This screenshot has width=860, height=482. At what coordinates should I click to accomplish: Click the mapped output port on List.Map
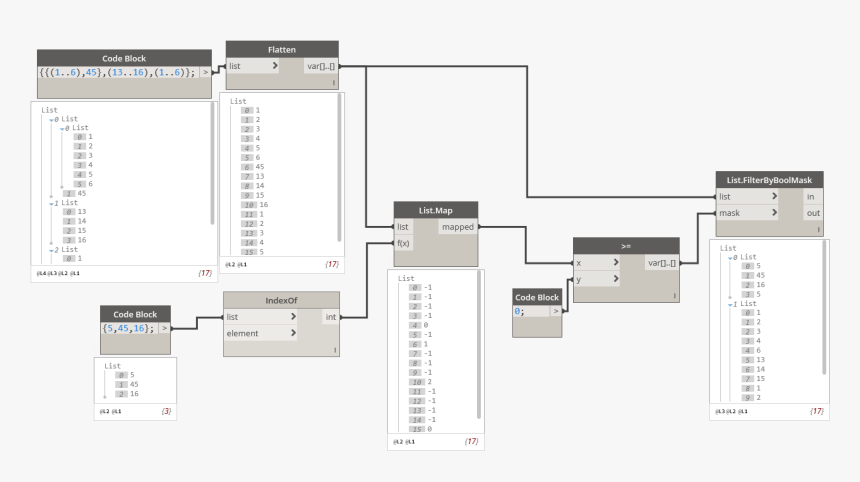[x=458, y=227]
